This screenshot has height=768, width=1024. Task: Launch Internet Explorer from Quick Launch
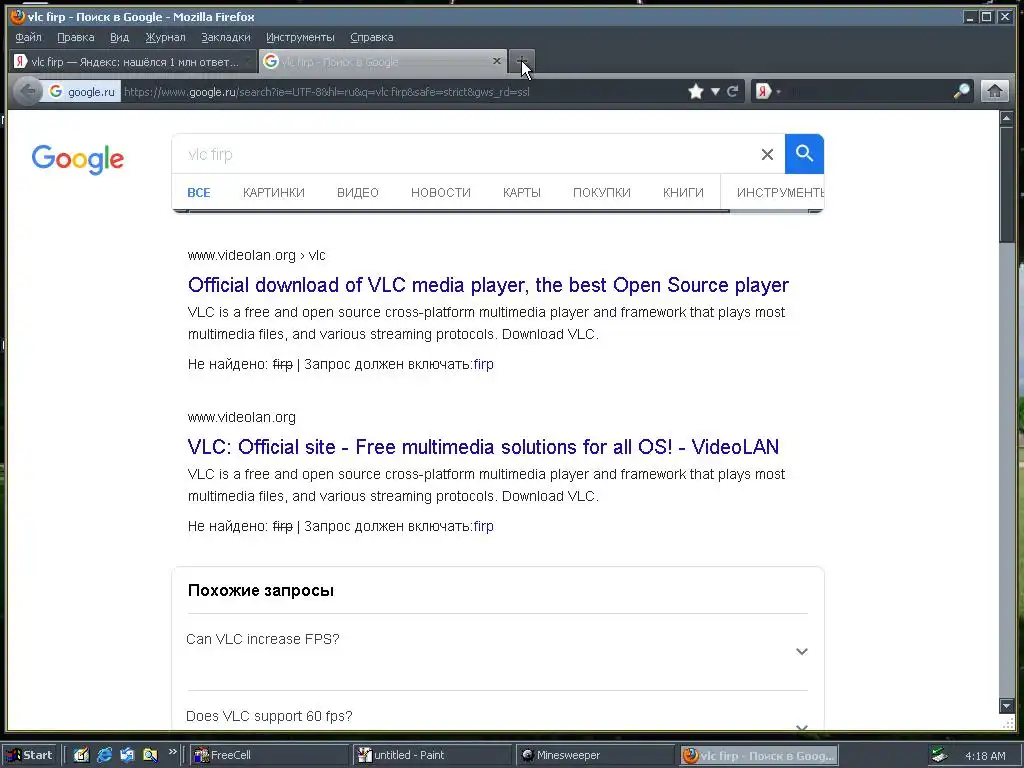(104, 755)
